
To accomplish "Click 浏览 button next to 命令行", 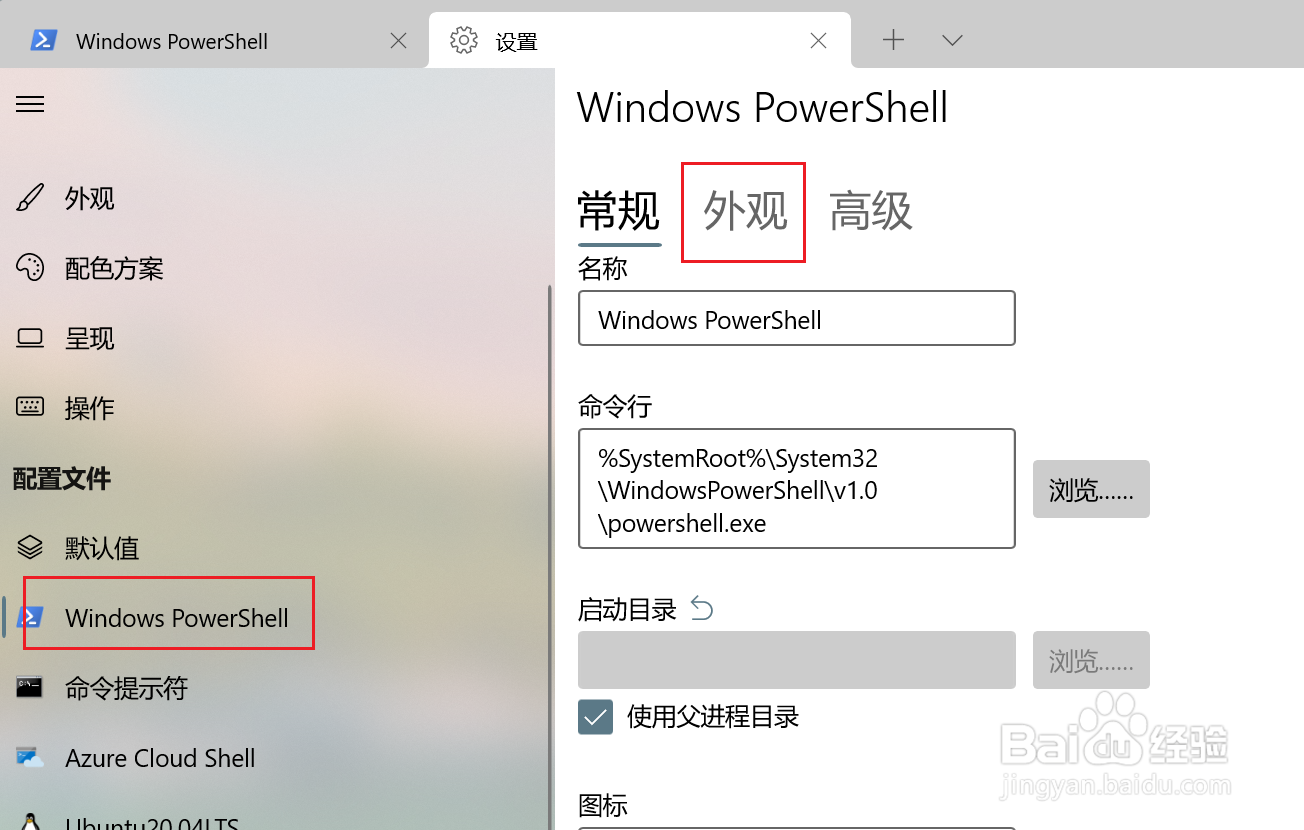I will (1091, 489).
